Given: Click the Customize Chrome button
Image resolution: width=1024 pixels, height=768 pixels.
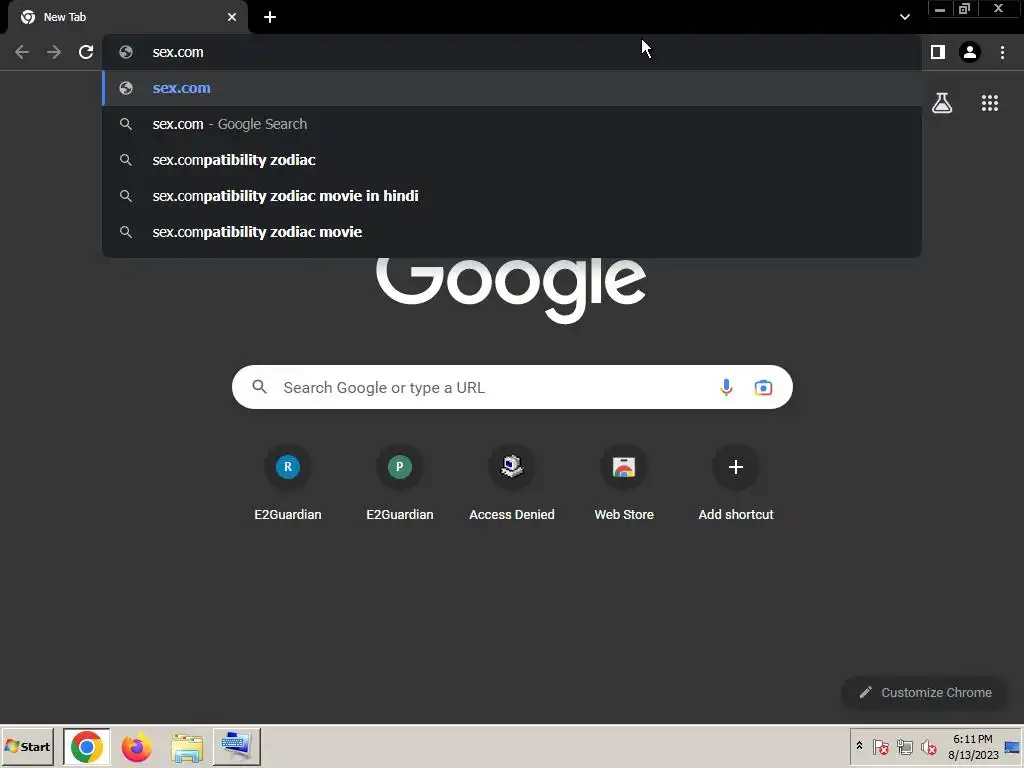Looking at the screenshot, I should [925, 692].
